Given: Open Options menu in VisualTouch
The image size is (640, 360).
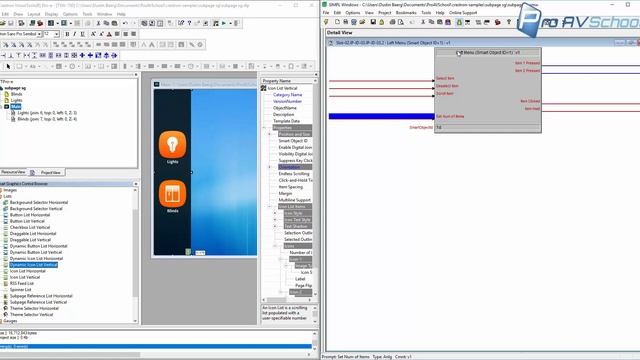Looking at the screenshot, I should coord(70,14).
